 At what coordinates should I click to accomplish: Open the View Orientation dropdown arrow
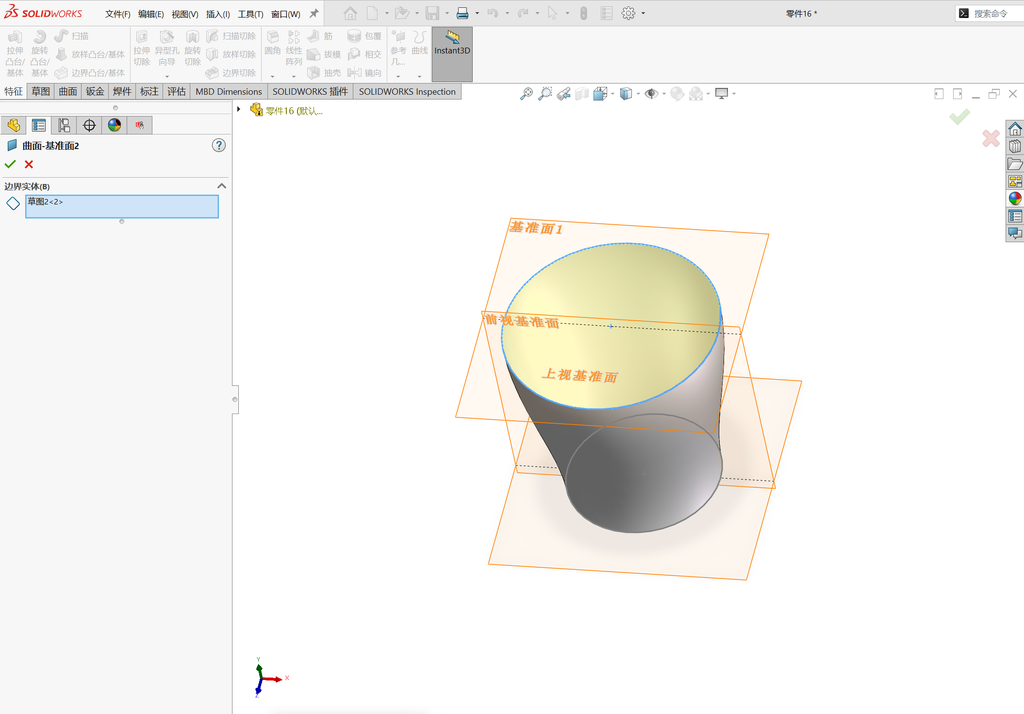[613, 94]
